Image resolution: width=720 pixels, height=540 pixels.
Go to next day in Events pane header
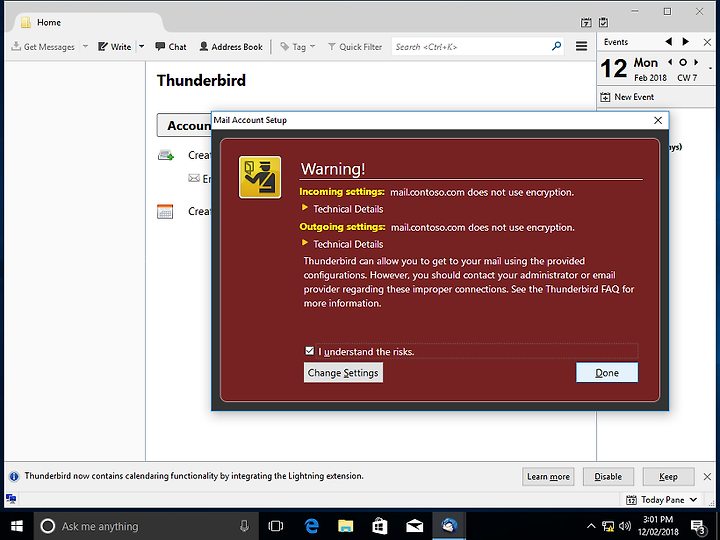686,42
